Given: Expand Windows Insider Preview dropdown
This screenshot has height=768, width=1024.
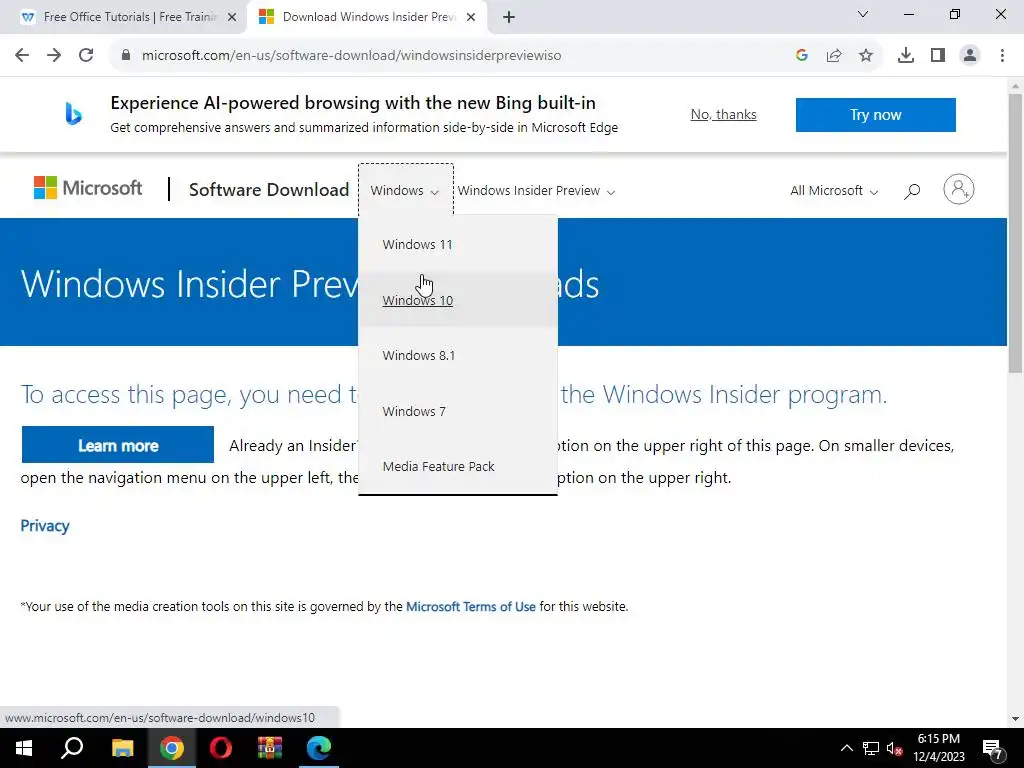Looking at the screenshot, I should tap(536, 191).
